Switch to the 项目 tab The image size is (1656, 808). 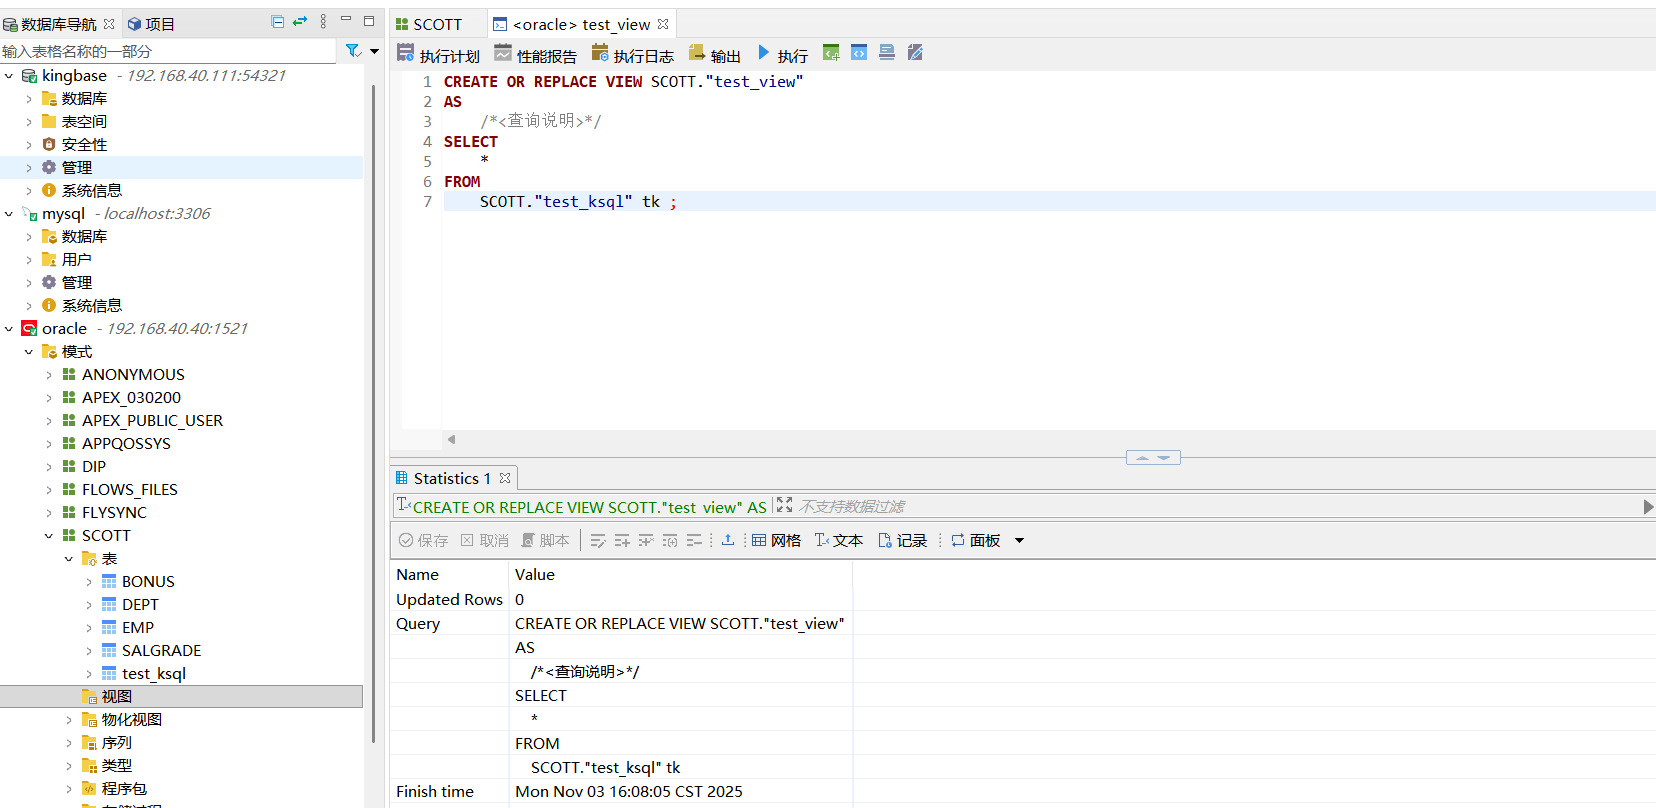(x=151, y=24)
